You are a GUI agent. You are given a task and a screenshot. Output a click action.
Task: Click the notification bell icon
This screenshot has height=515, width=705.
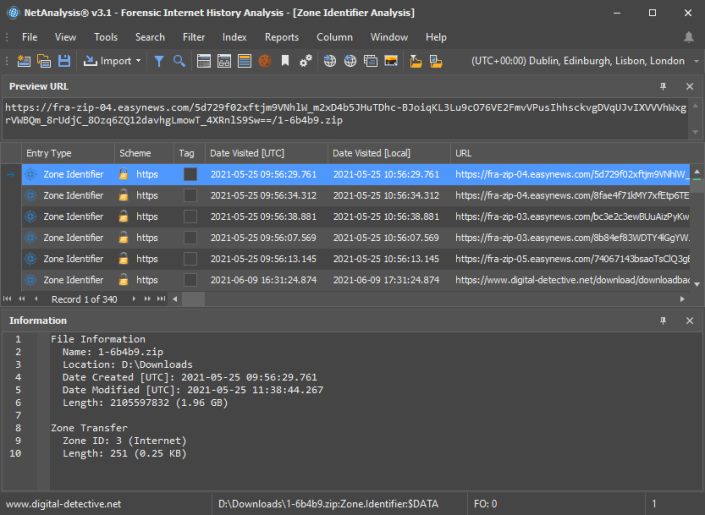point(688,37)
